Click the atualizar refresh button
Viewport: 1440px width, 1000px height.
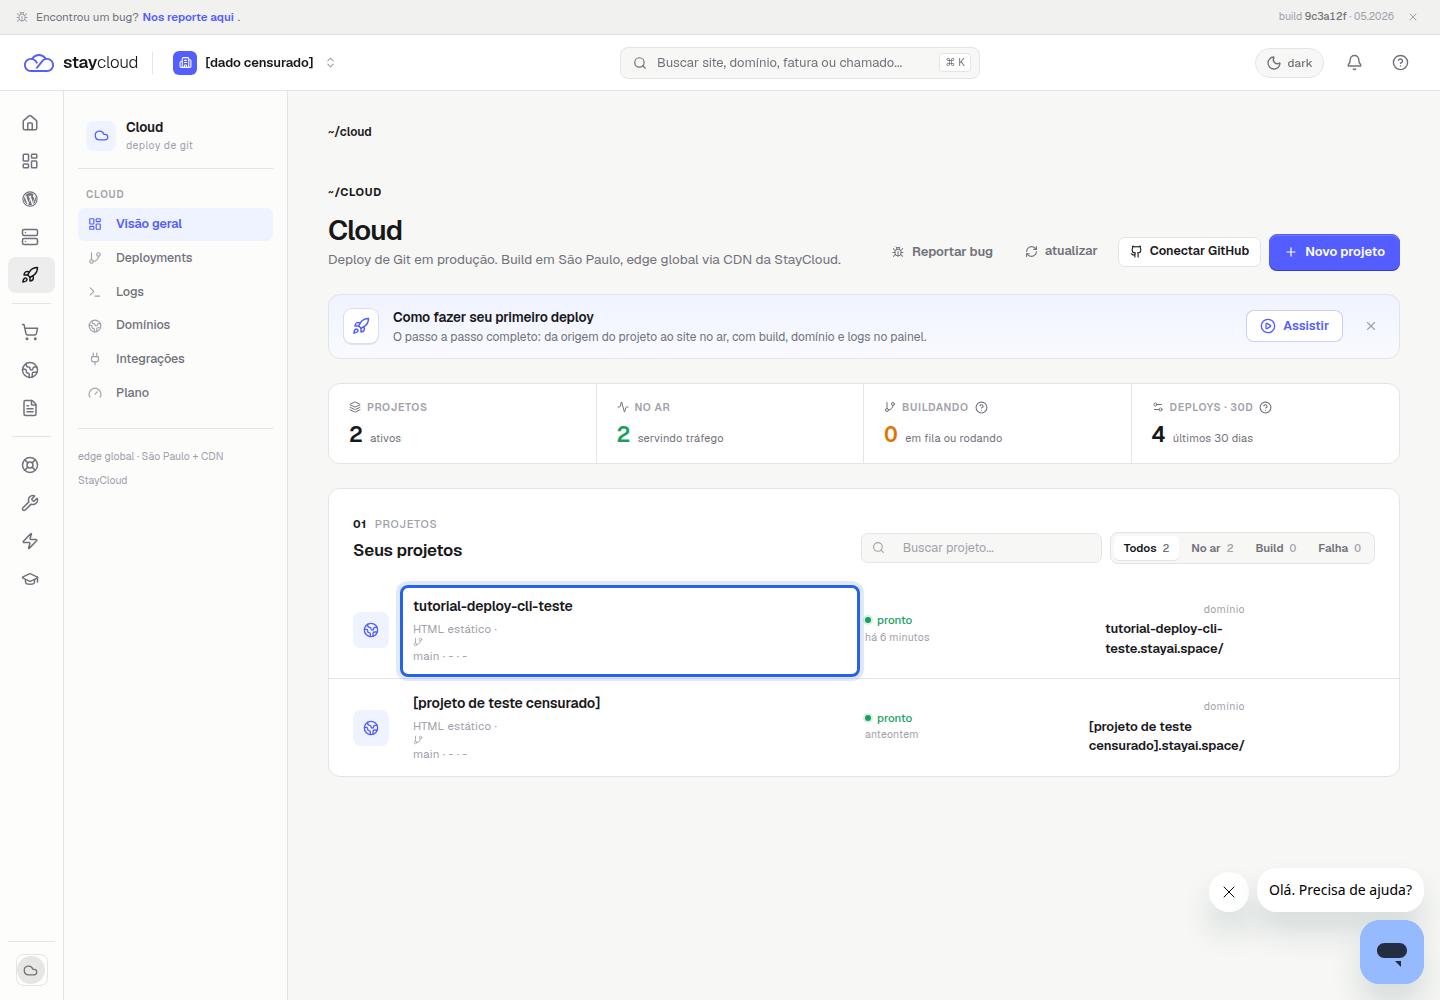point(1061,251)
